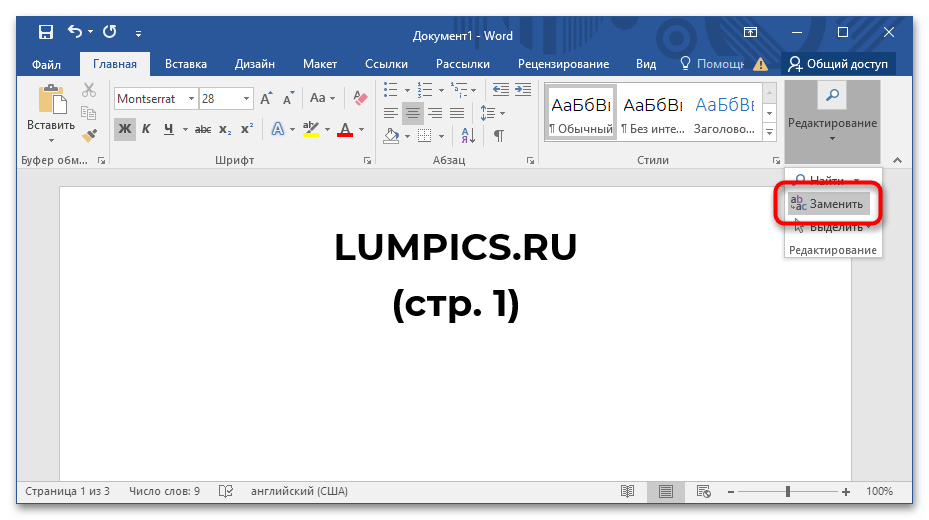This screenshot has width=929, height=520.
Task: Justify the text alignment
Action: pyautogui.click(x=457, y=113)
